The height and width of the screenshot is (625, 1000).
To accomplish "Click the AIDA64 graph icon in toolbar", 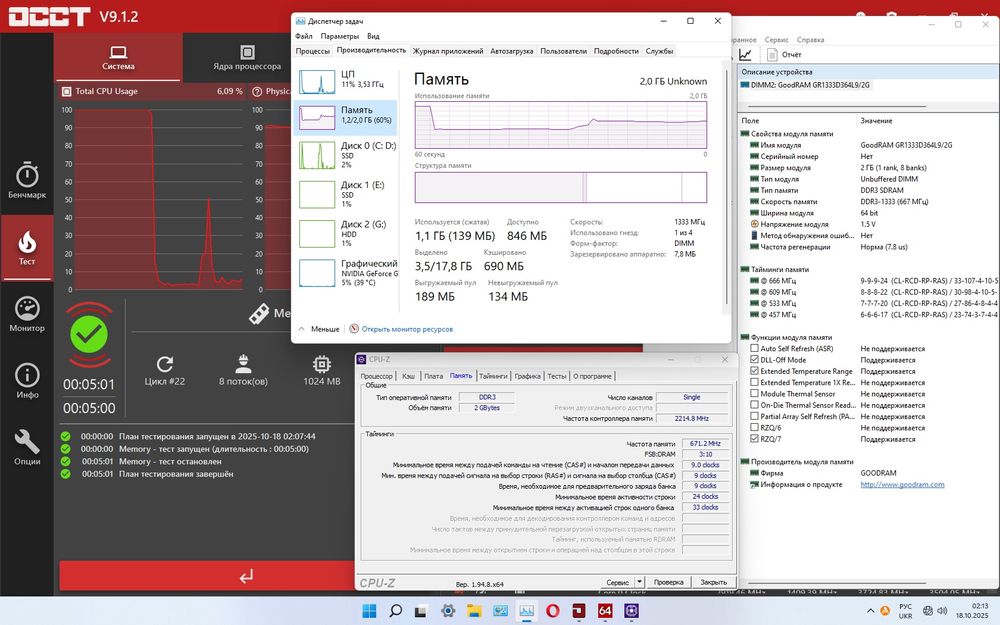I will (x=746, y=54).
